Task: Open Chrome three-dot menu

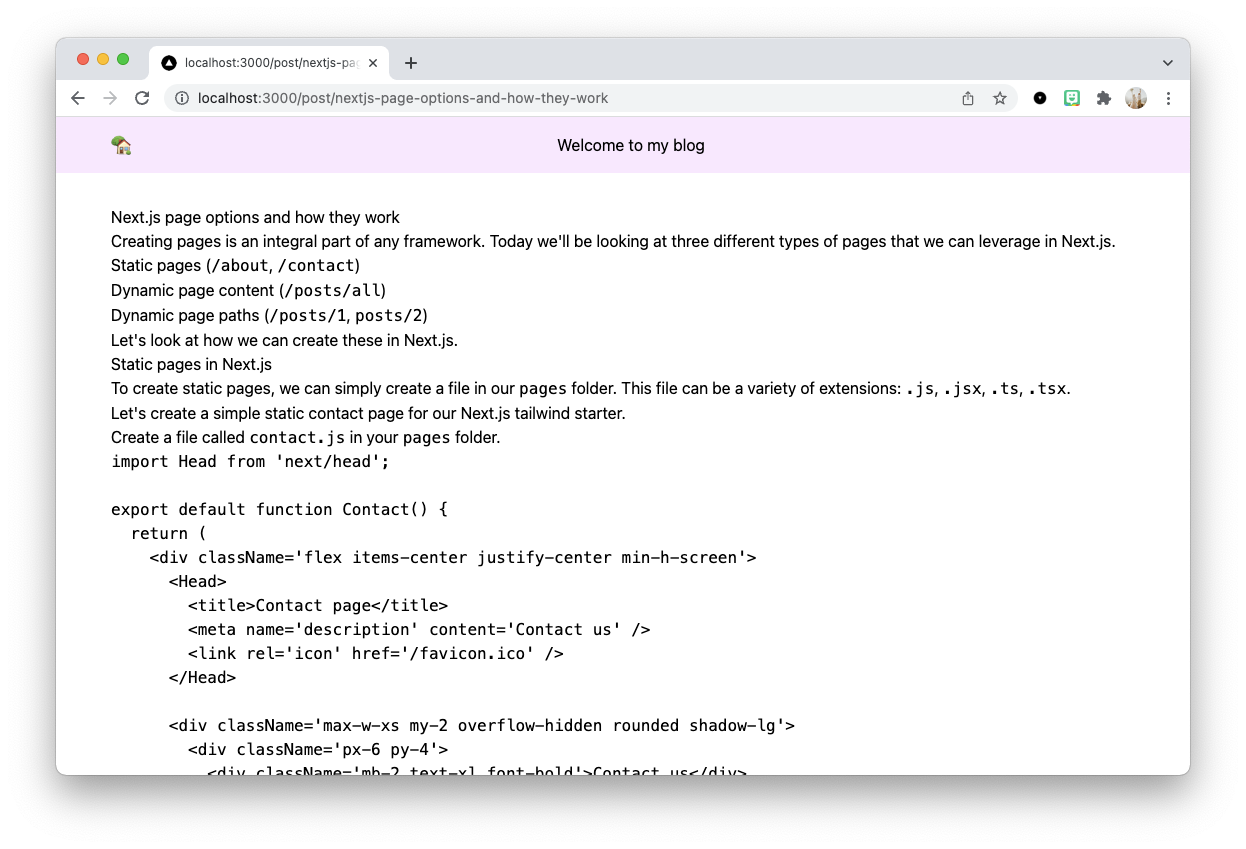Action: (x=1168, y=98)
